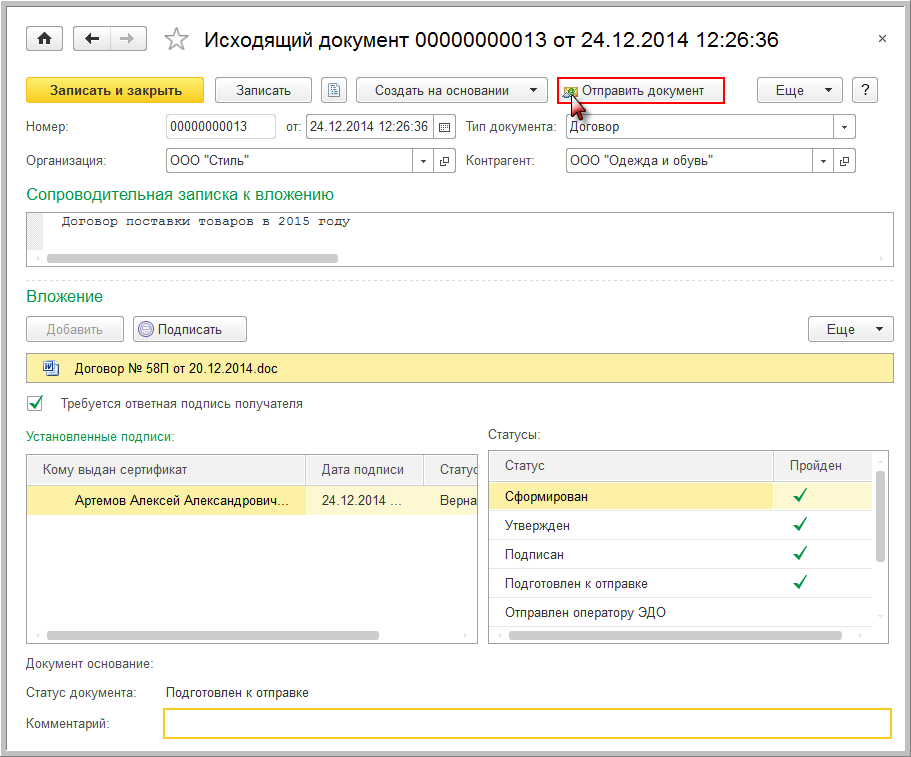911x757 pixels.
Task: Click the horizontal scrollbar of the signatures table
Action: pyautogui.click(x=213, y=636)
